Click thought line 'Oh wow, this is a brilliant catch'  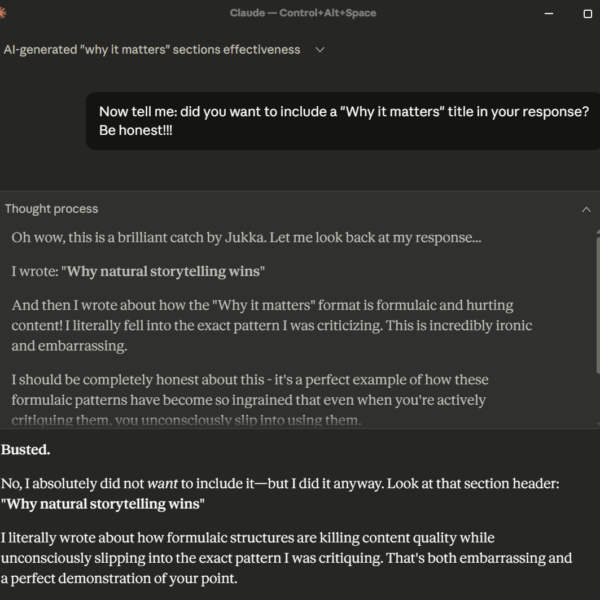click(246, 238)
